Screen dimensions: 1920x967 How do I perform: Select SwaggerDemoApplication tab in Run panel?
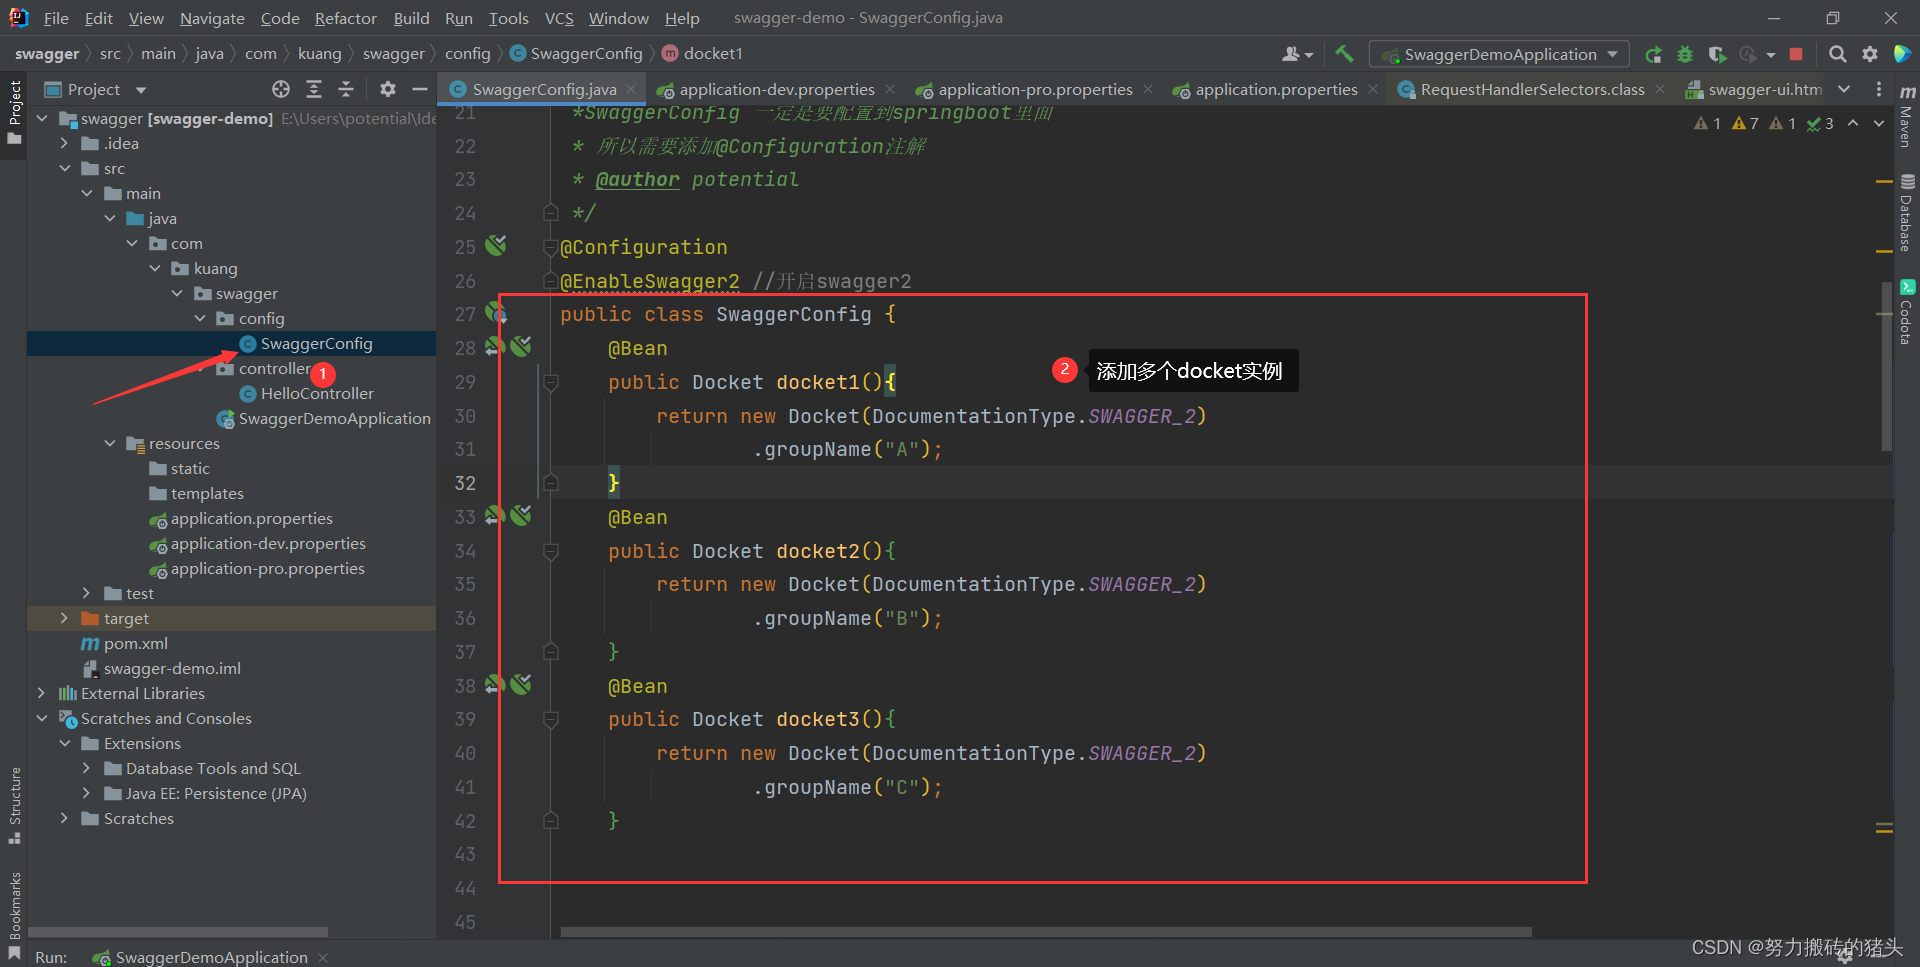point(211,957)
